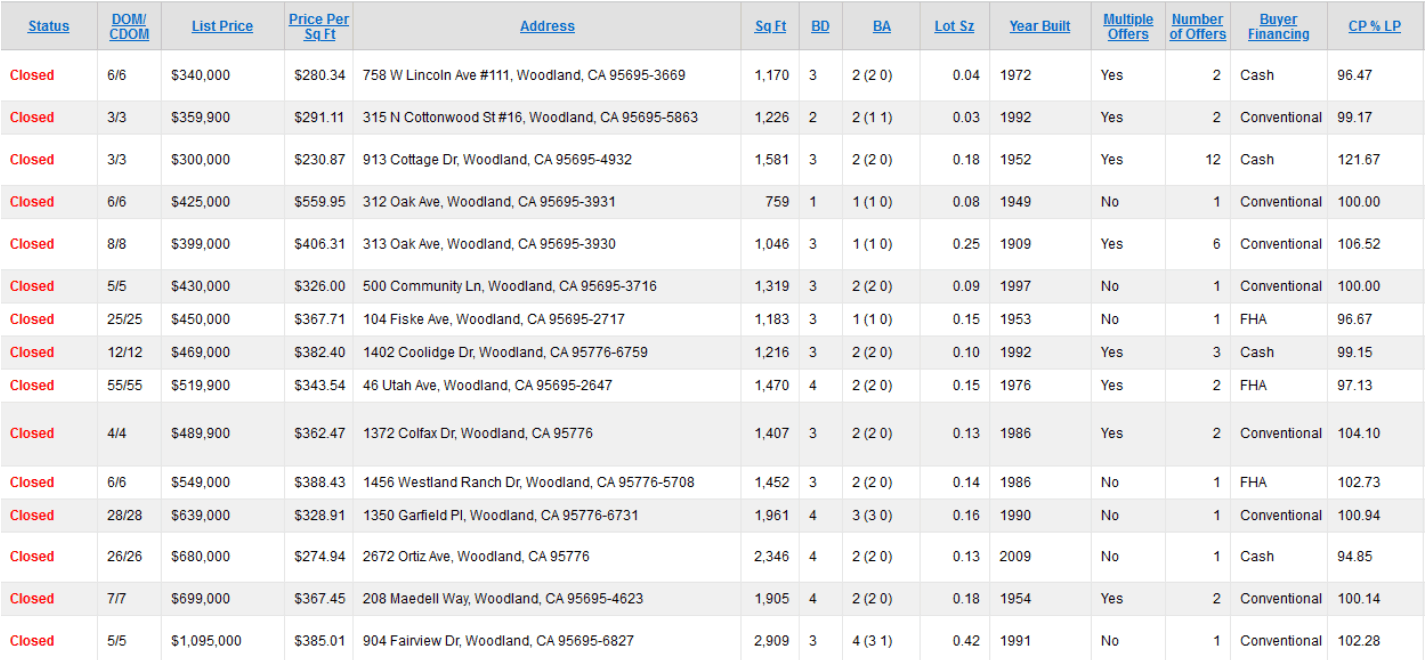This screenshot has width=1426, height=660.
Task: Select address 1402 Coolidge Dr
Action: click(x=505, y=352)
